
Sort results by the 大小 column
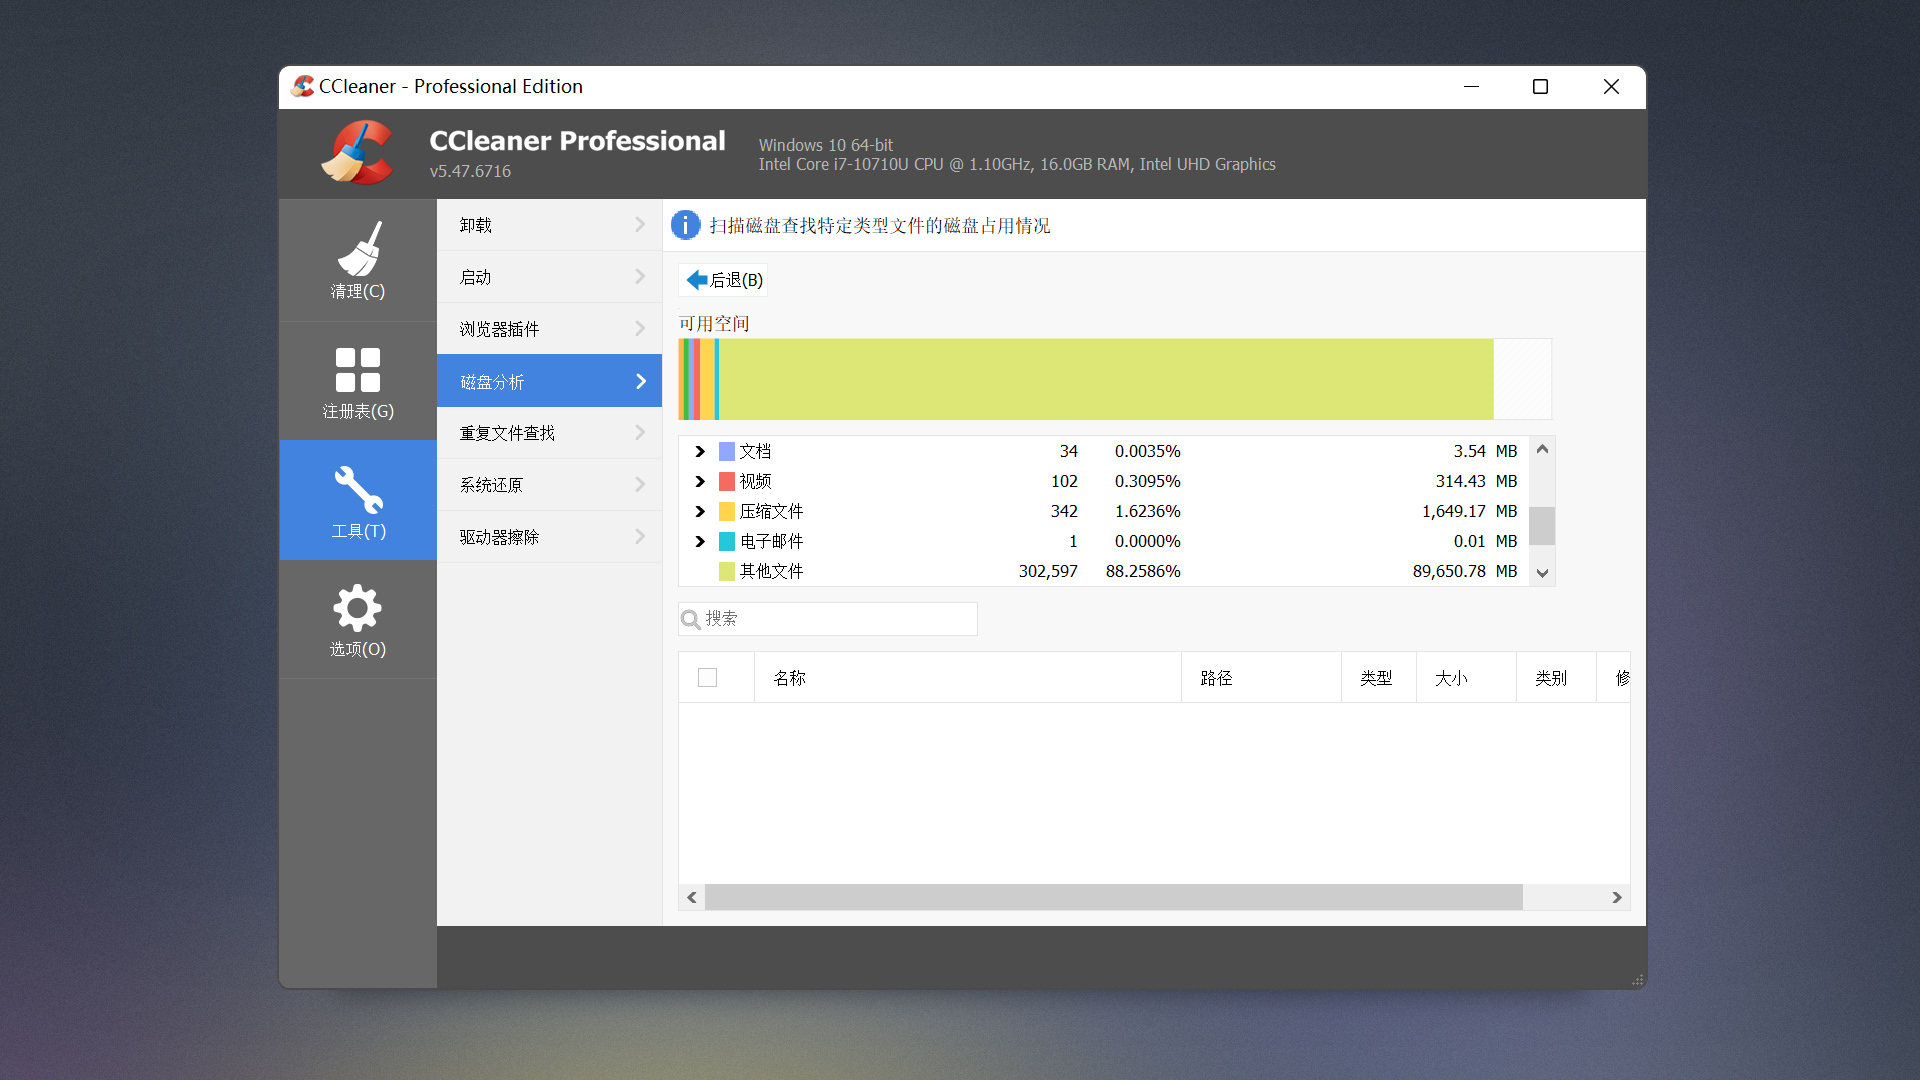(x=1453, y=677)
